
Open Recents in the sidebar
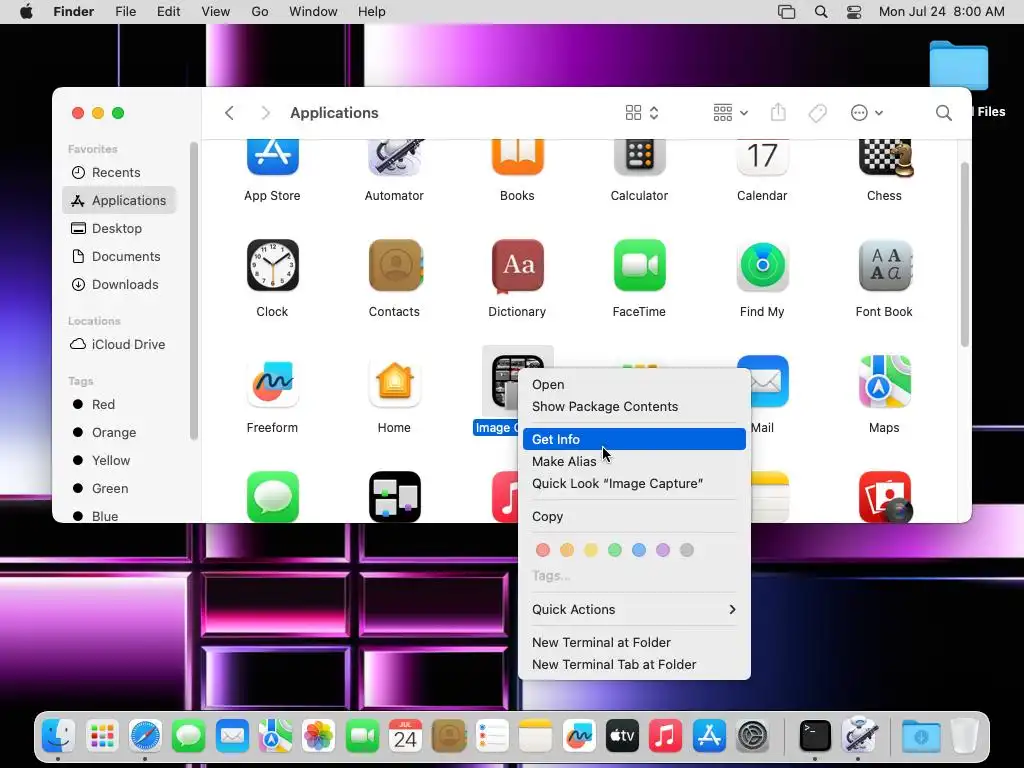[120, 172]
